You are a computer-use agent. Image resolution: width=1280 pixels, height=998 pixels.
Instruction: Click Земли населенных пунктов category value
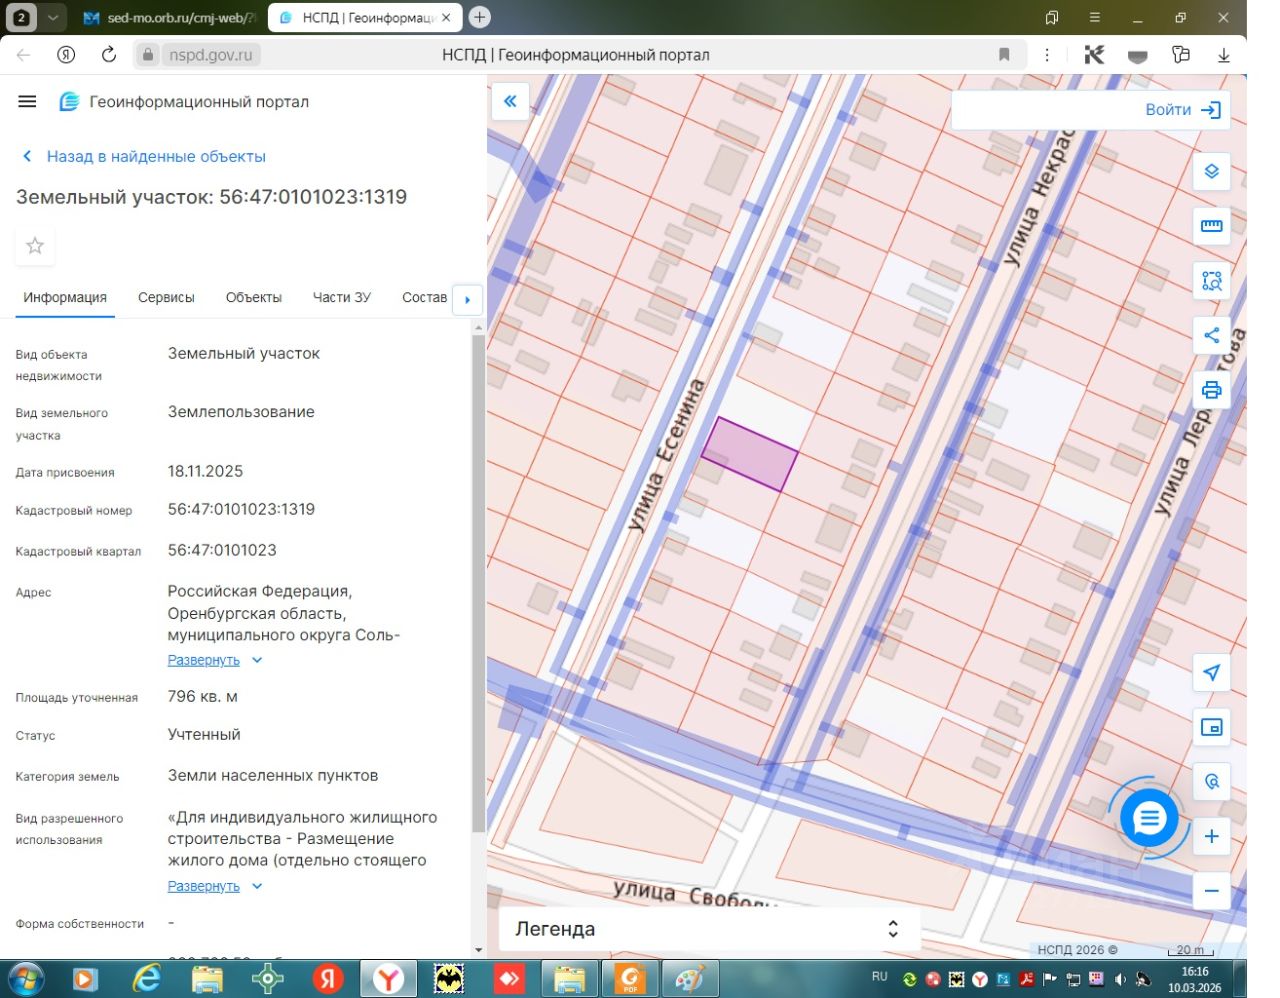[273, 775]
